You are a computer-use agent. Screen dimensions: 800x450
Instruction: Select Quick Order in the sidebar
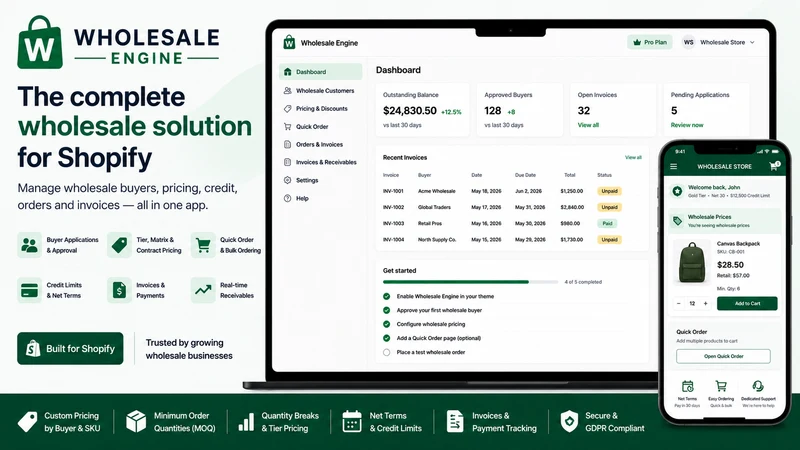point(306,127)
